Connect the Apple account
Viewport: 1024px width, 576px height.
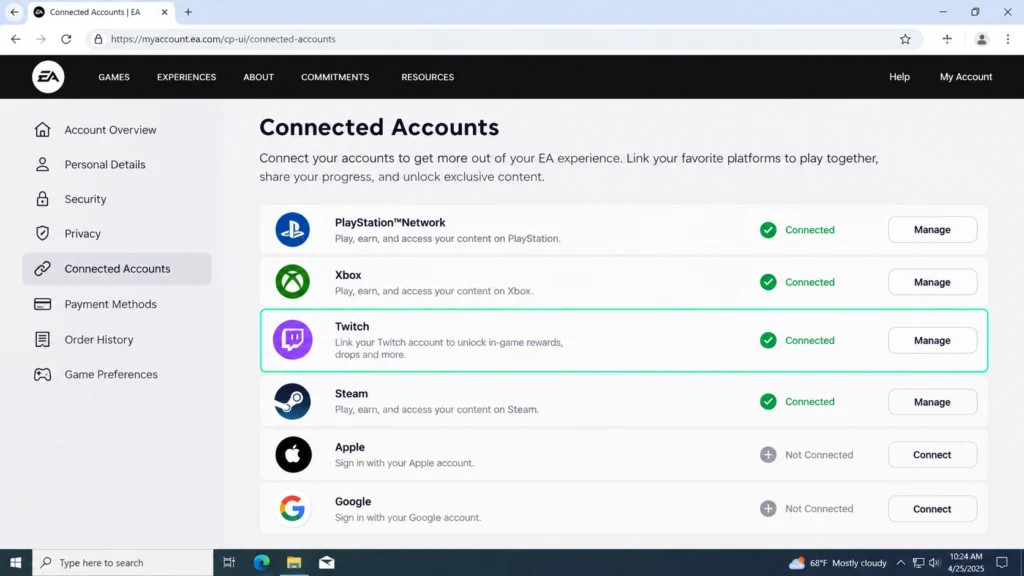coord(933,455)
